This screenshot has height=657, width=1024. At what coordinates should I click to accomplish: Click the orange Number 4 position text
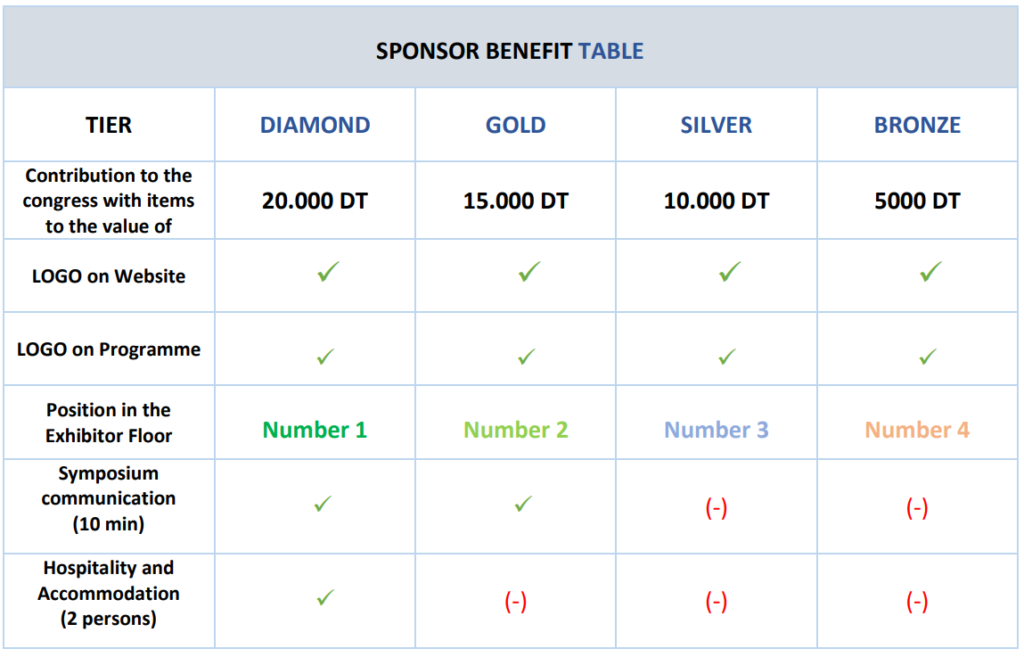click(917, 430)
